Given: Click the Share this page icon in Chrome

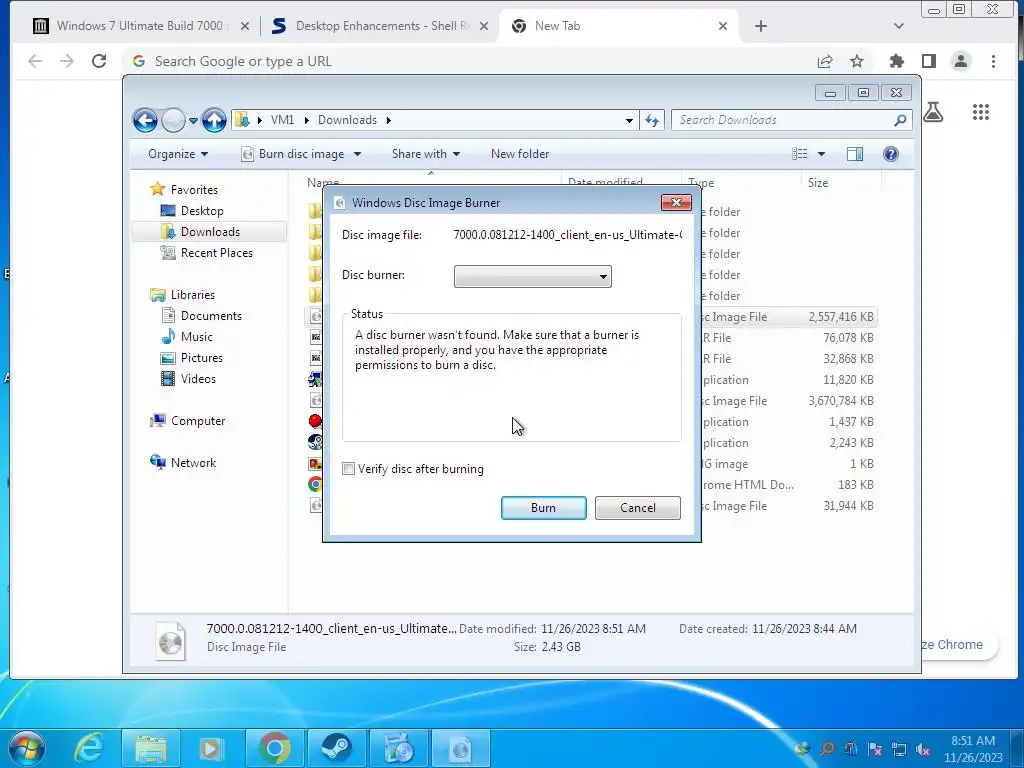Looking at the screenshot, I should pyautogui.click(x=825, y=61).
